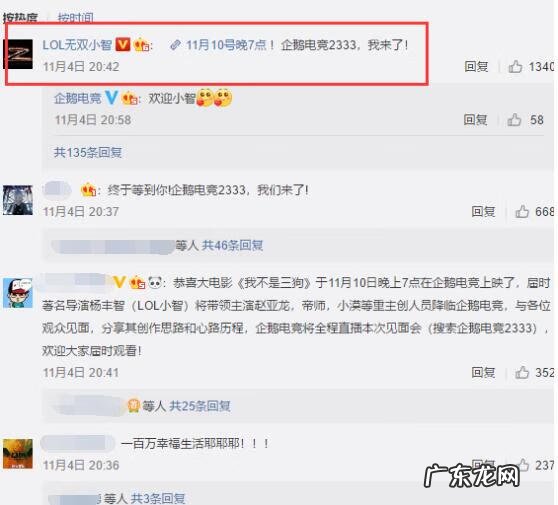This screenshot has width=558, height=505.
Task: Expand 共46条回复 replies
Action: point(232,245)
